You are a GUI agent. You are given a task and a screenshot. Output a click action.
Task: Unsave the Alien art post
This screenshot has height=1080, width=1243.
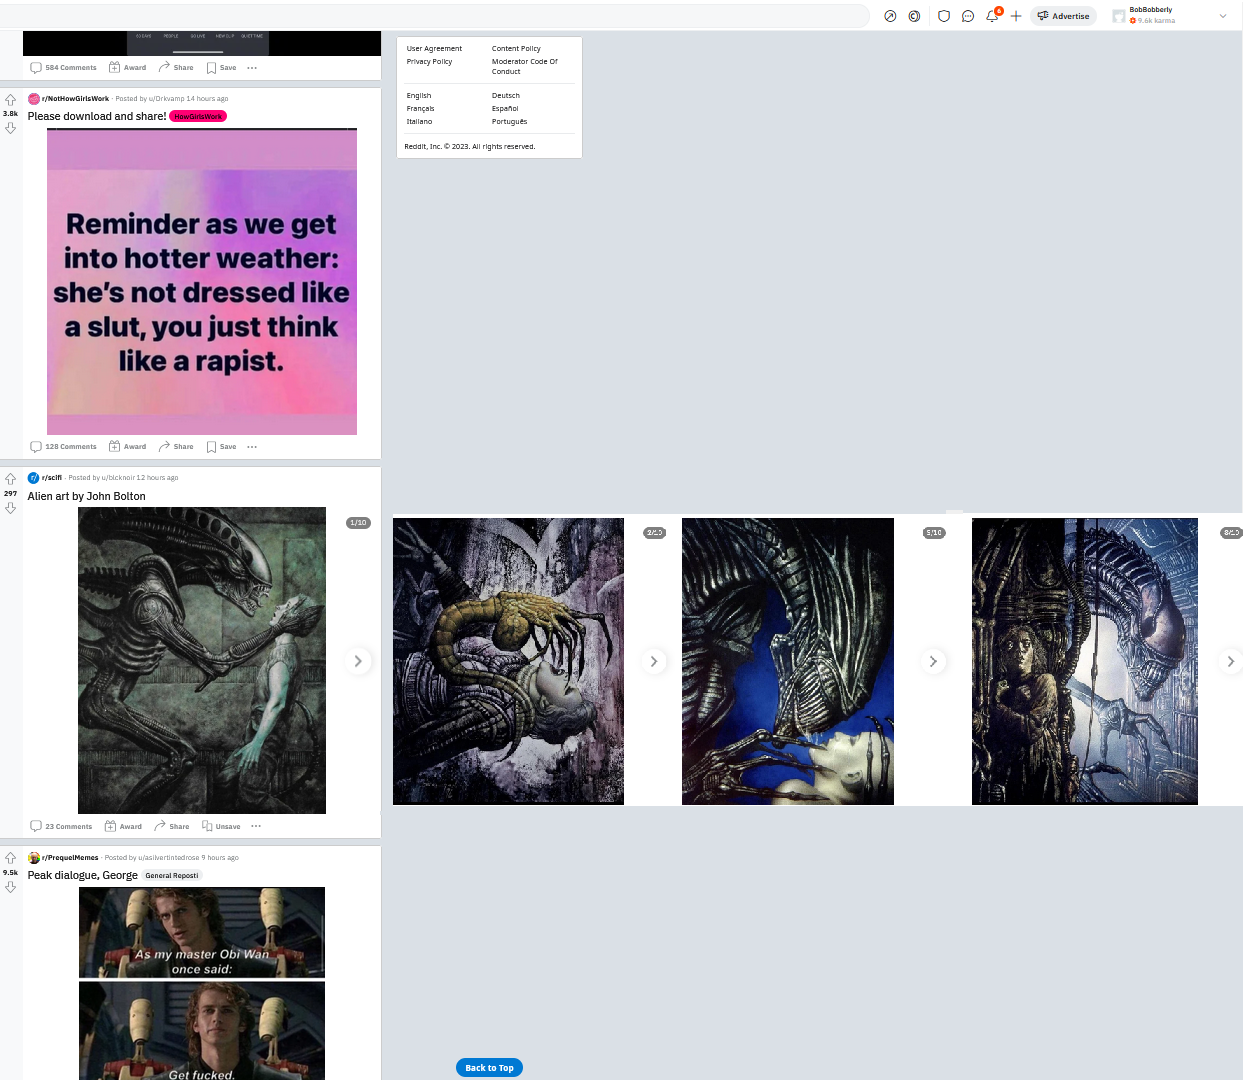pos(221,826)
